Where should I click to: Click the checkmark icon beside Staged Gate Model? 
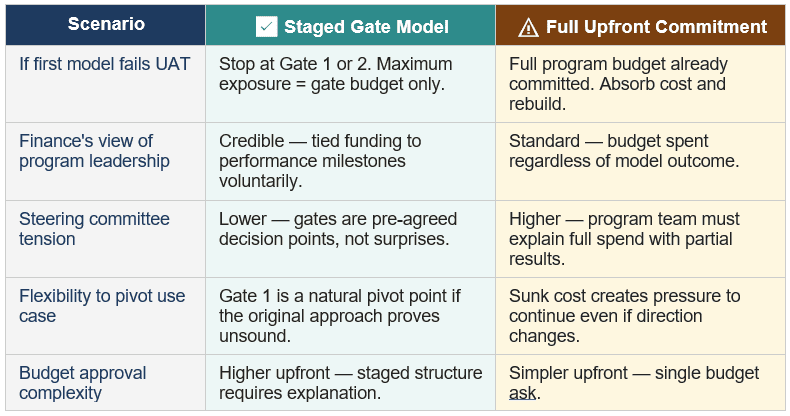click(266, 27)
